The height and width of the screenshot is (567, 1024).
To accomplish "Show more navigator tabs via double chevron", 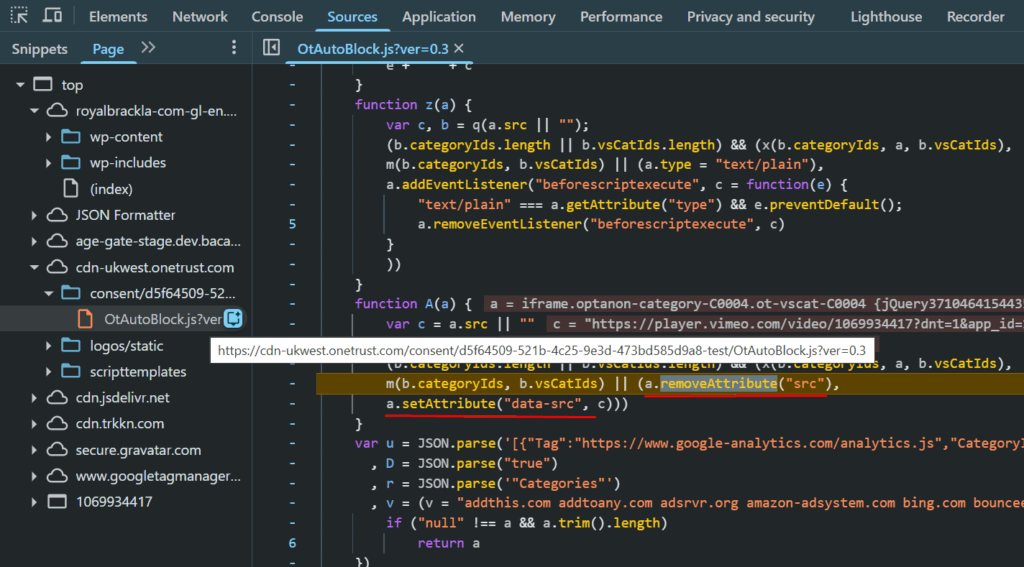I will click(x=148, y=48).
